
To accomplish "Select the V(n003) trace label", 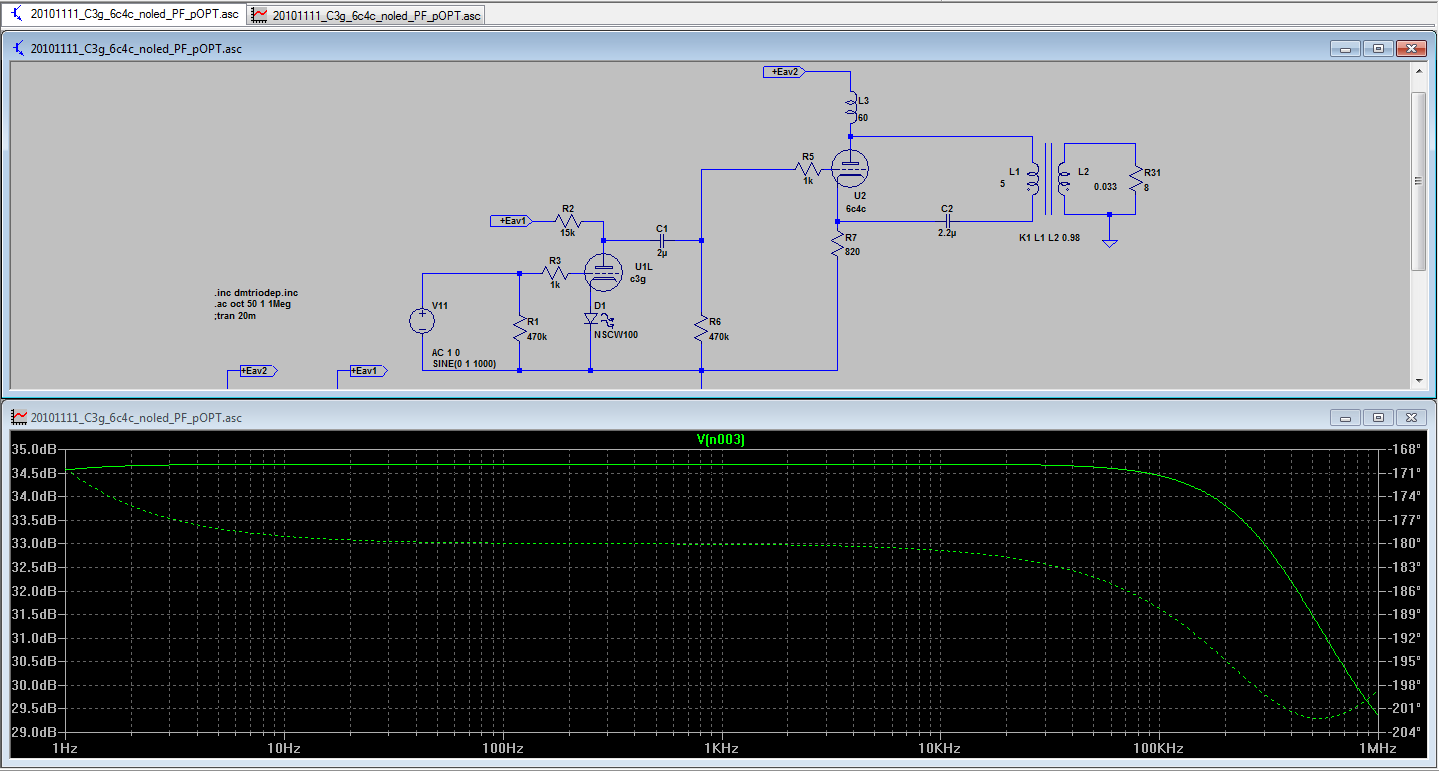I will click(x=721, y=439).
